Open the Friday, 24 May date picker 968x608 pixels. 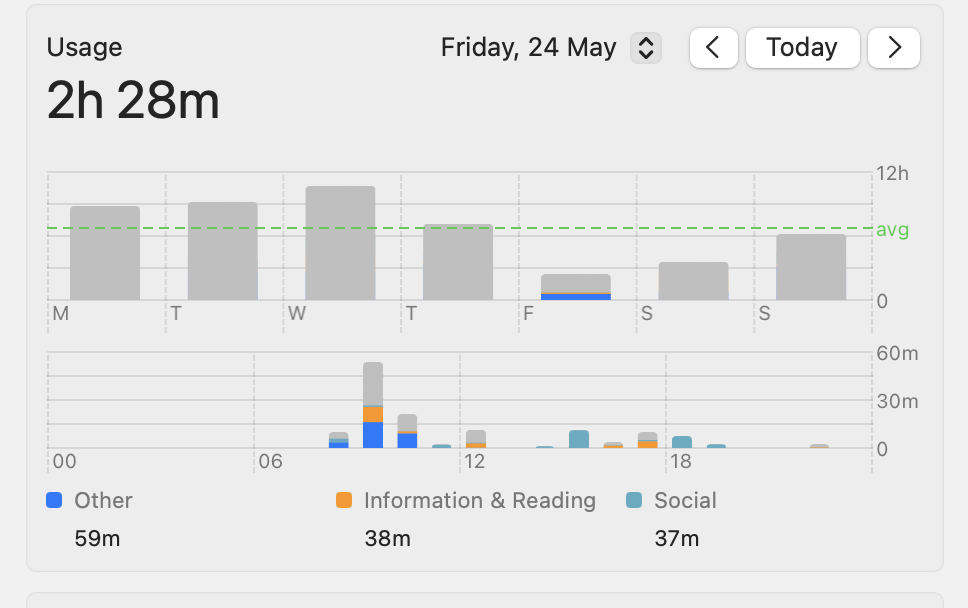pyautogui.click(x=529, y=48)
